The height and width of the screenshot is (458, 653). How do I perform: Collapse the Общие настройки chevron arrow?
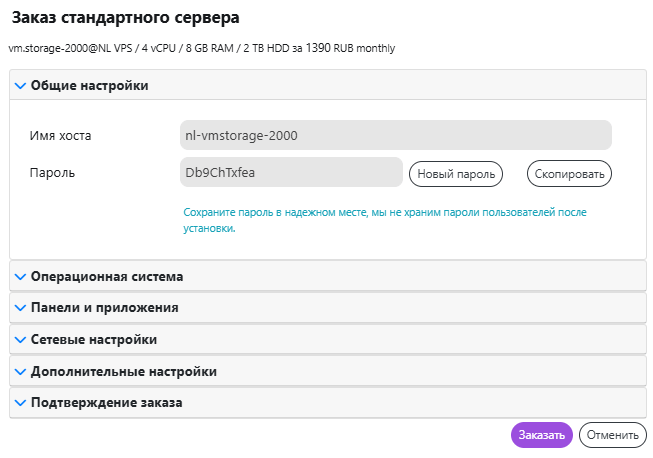pos(20,86)
